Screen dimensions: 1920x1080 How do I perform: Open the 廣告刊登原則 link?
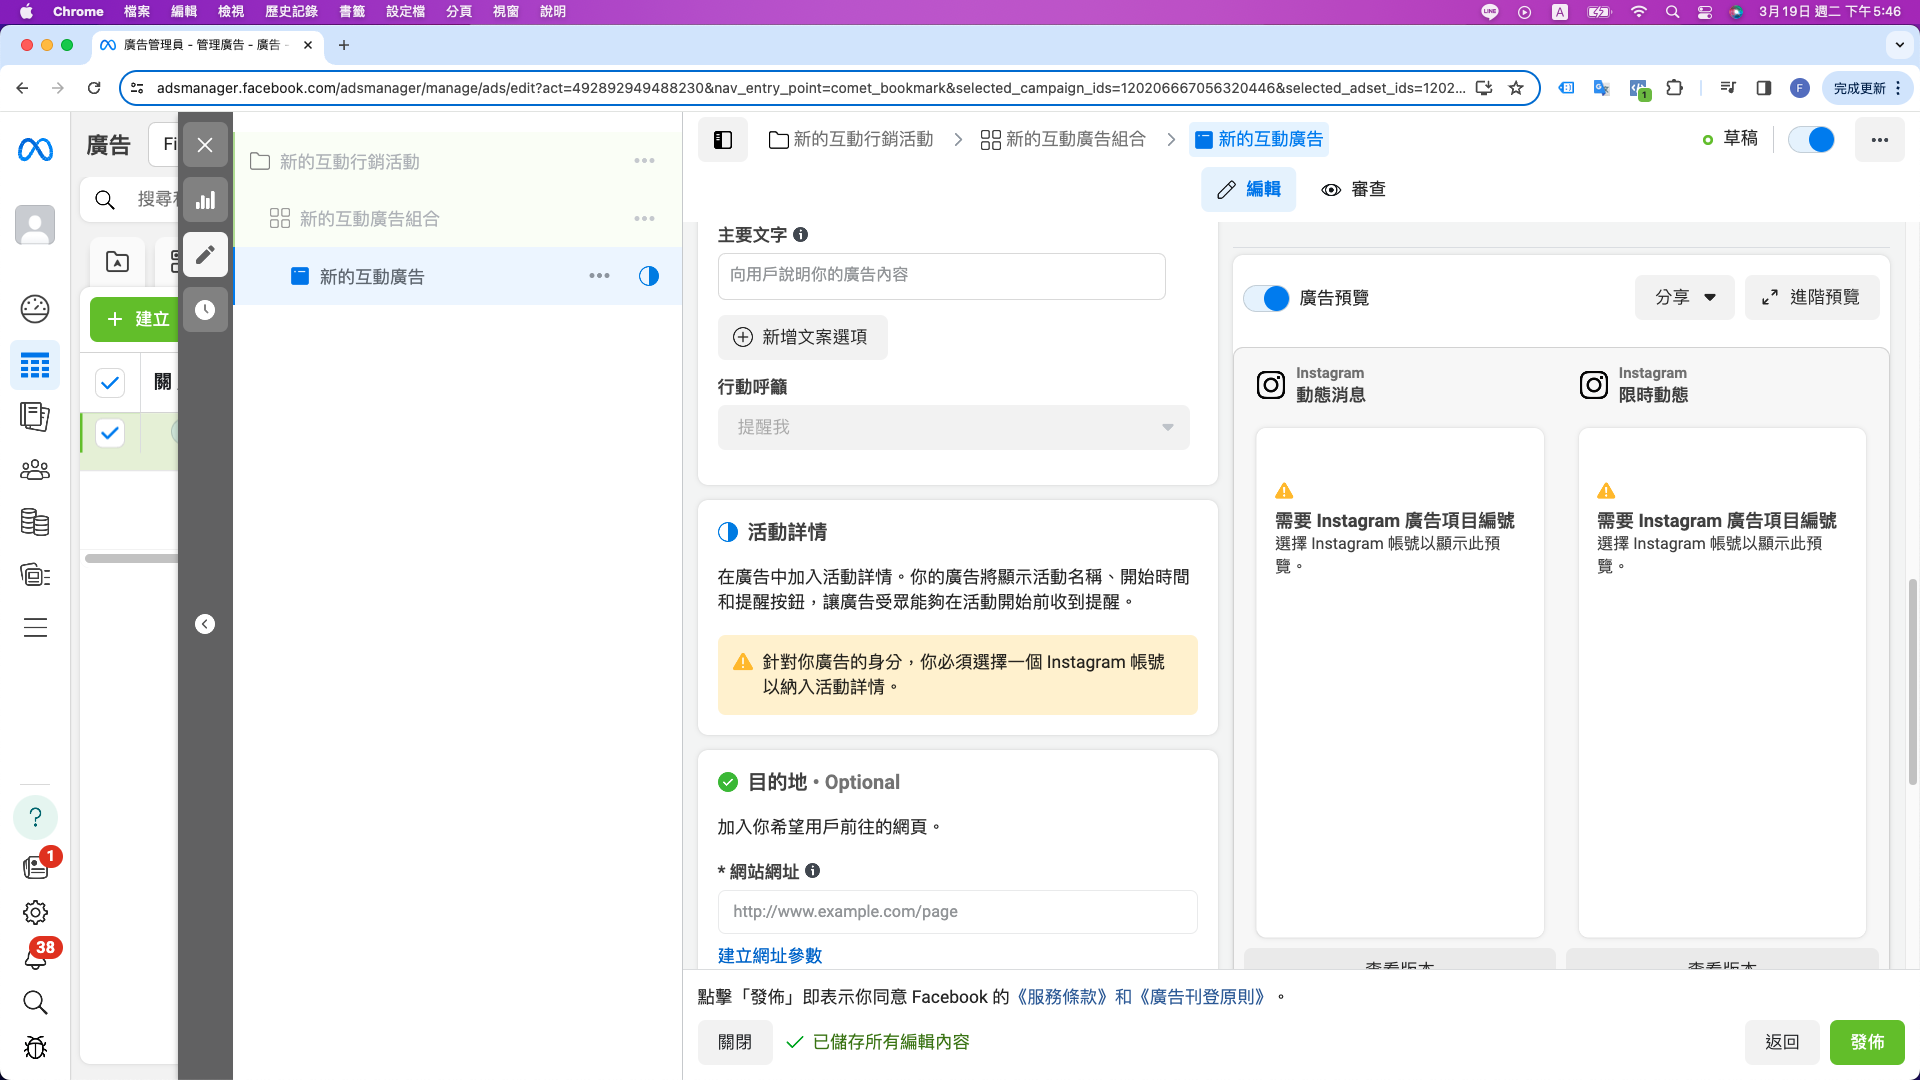[1203, 997]
